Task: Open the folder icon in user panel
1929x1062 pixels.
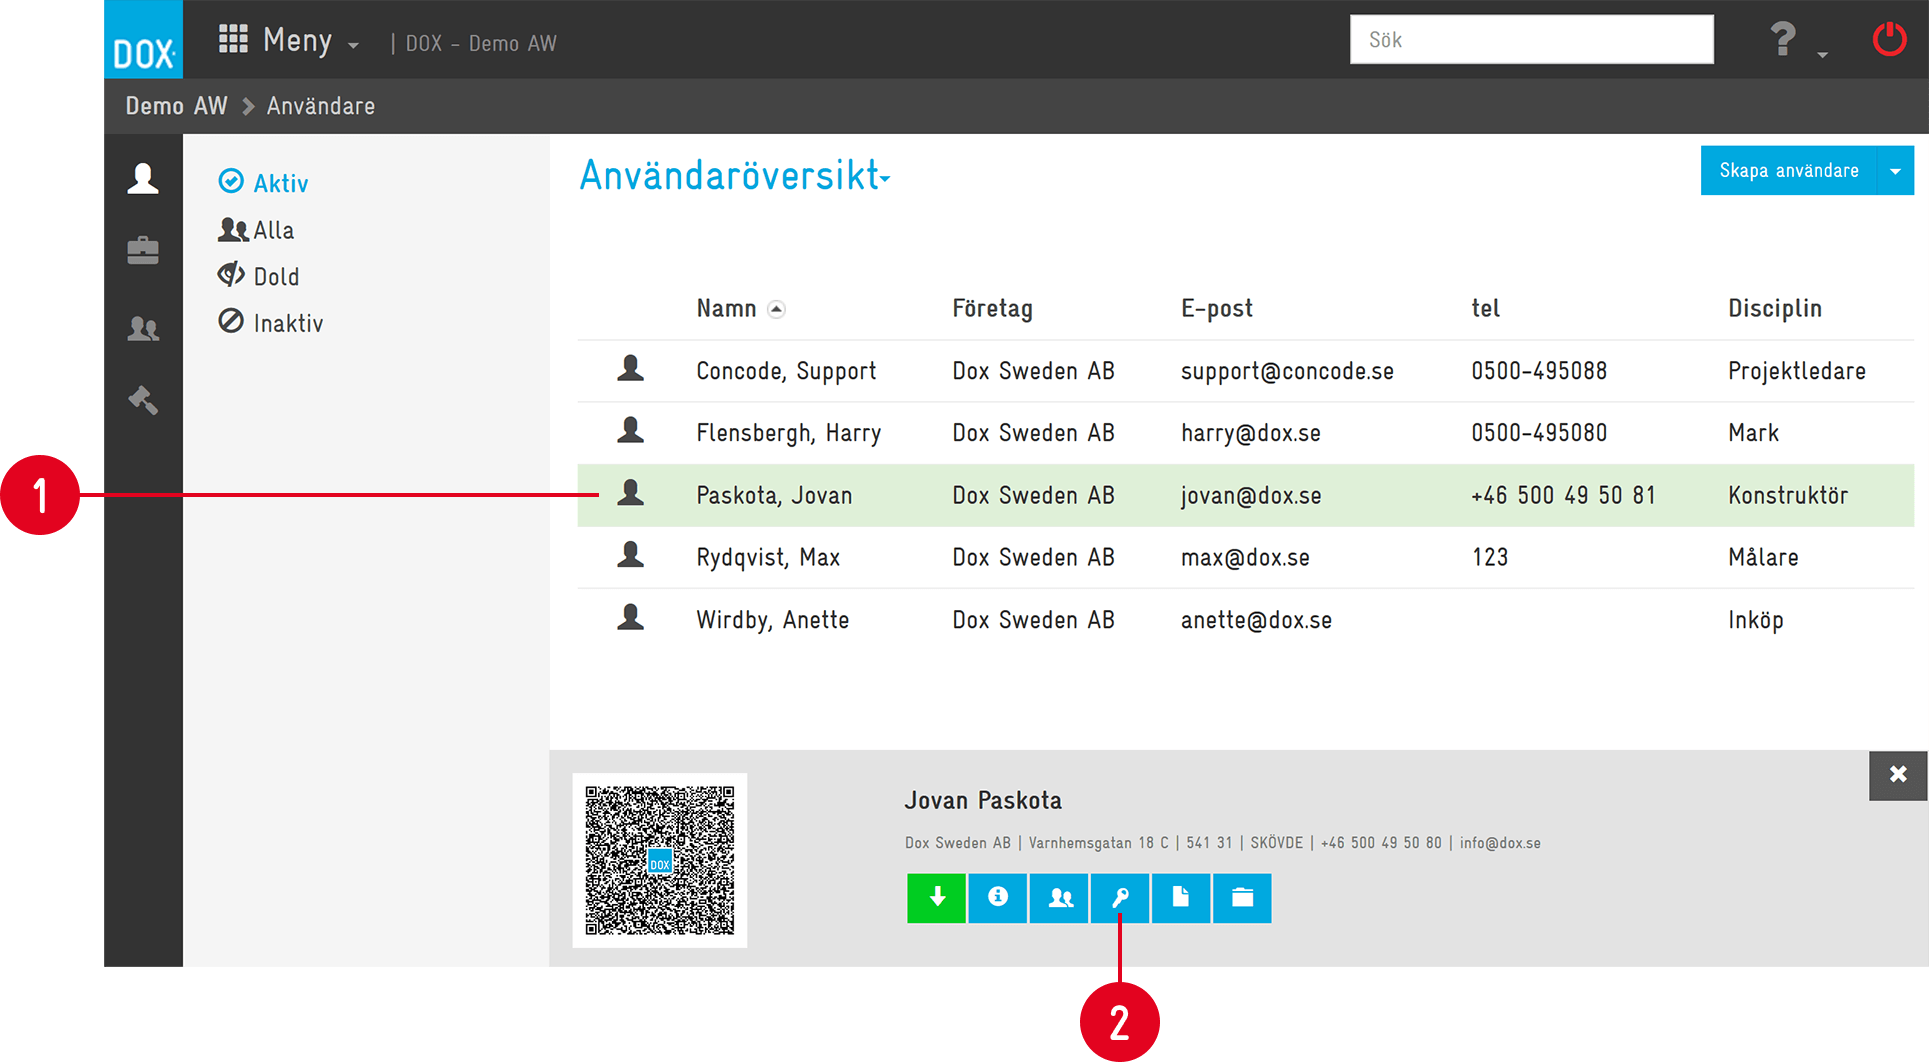Action: point(1242,897)
